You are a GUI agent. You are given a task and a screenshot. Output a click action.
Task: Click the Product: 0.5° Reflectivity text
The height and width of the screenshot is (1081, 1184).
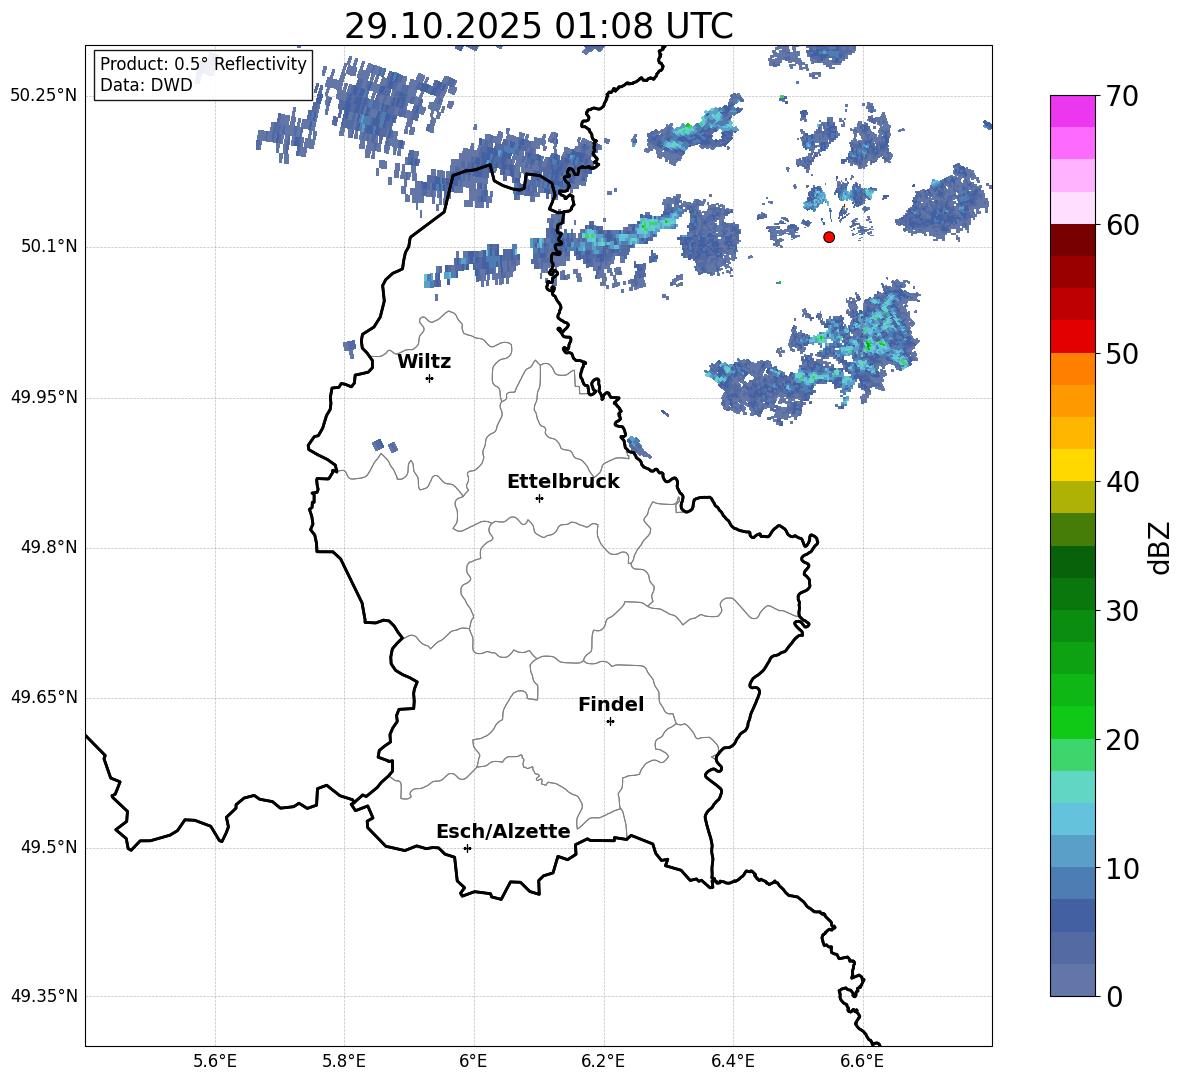203,64
